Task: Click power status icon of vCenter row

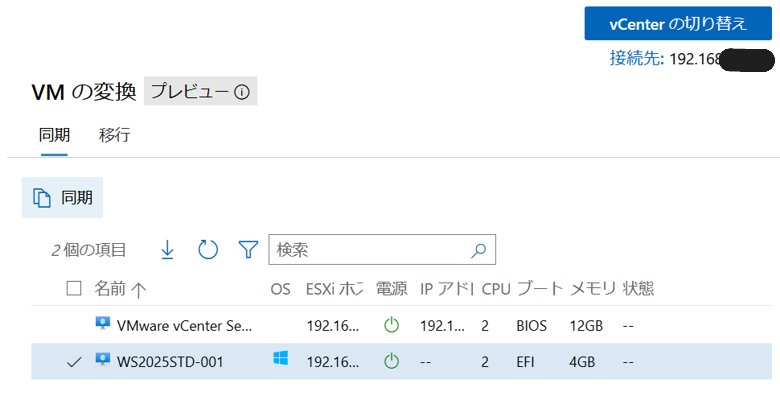Action: click(391, 325)
